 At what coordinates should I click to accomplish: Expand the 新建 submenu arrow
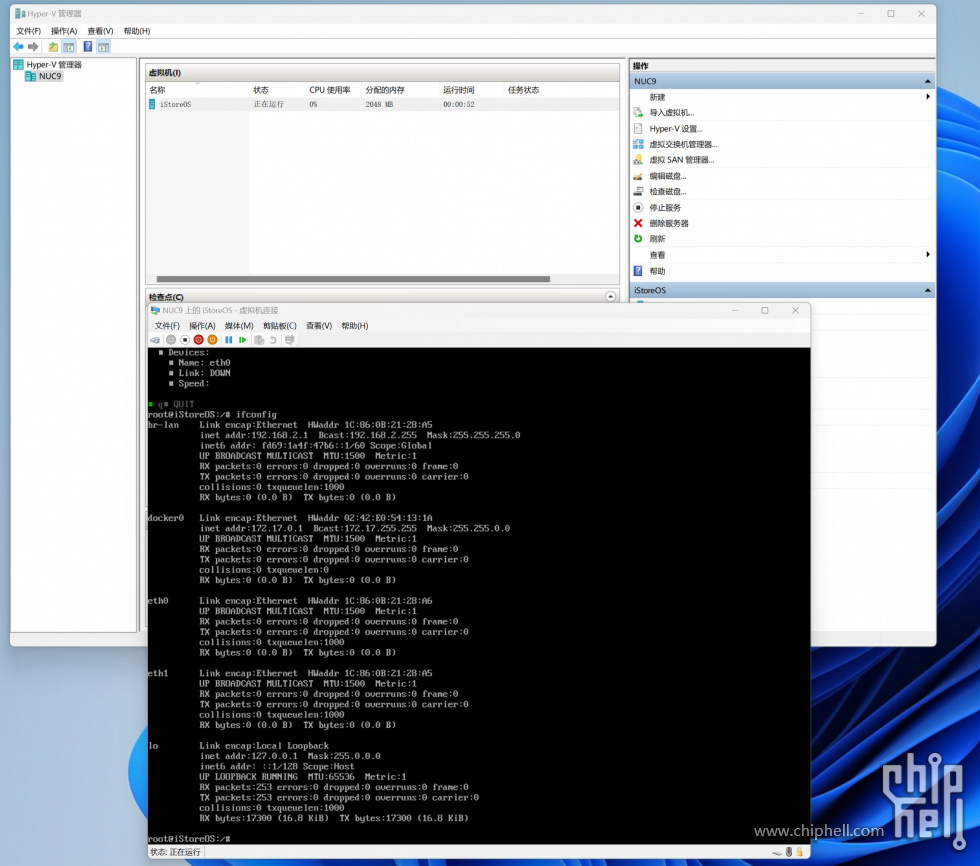(928, 97)
